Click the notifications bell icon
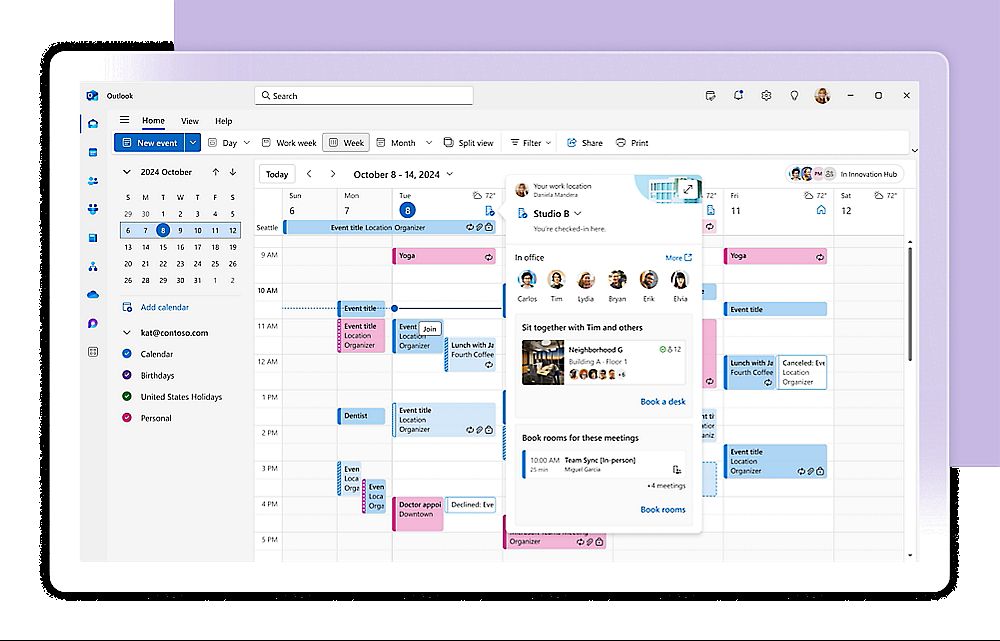Image resolution: width=1000 pixels, height=641 pixels. pos(738,96)
